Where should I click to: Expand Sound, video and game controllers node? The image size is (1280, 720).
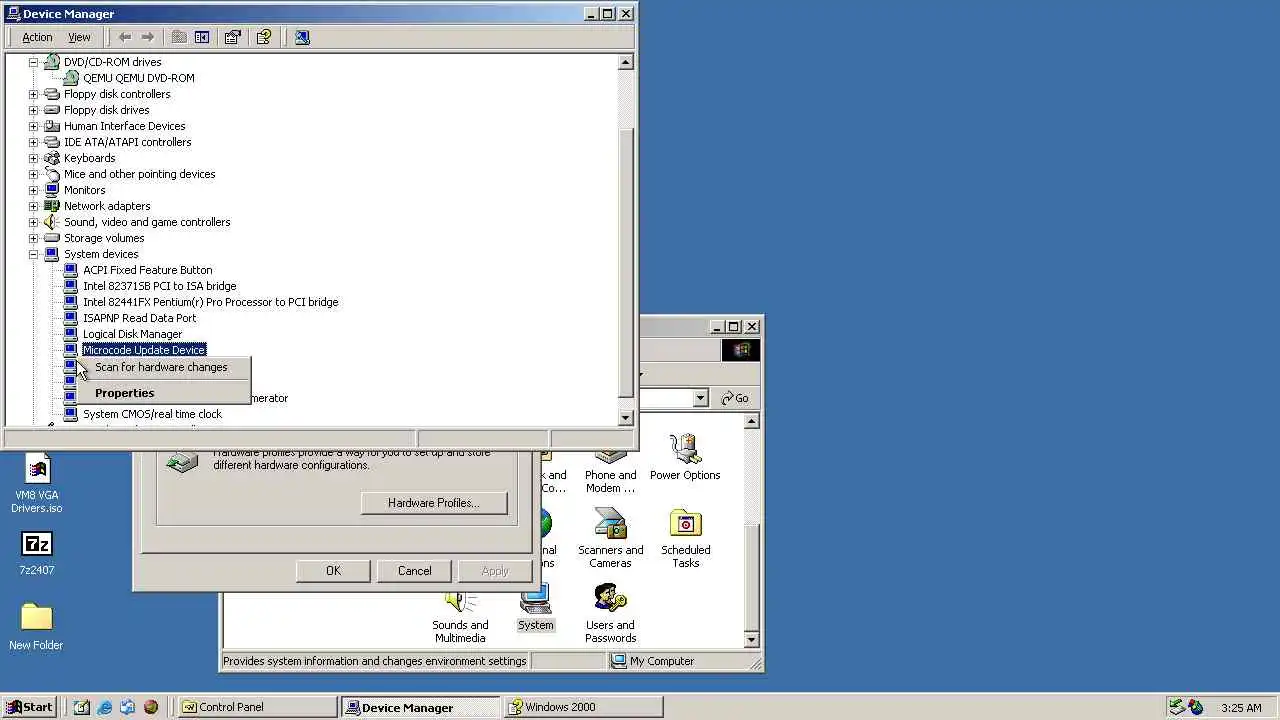(x=33, y=222)
